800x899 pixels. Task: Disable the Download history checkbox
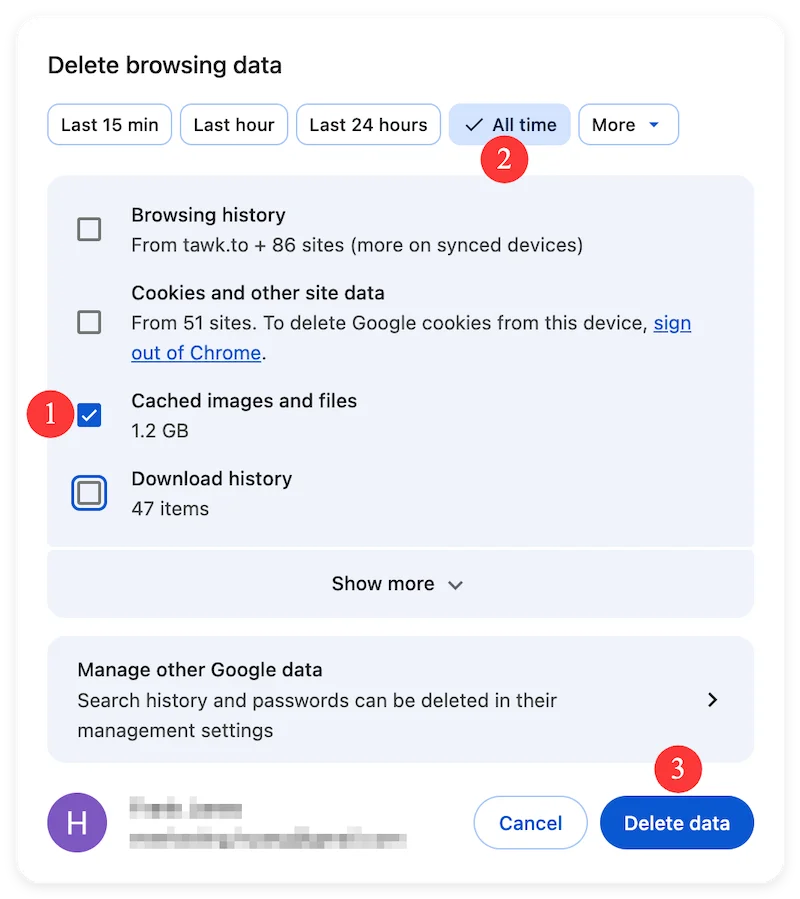(x=89, y=492)
